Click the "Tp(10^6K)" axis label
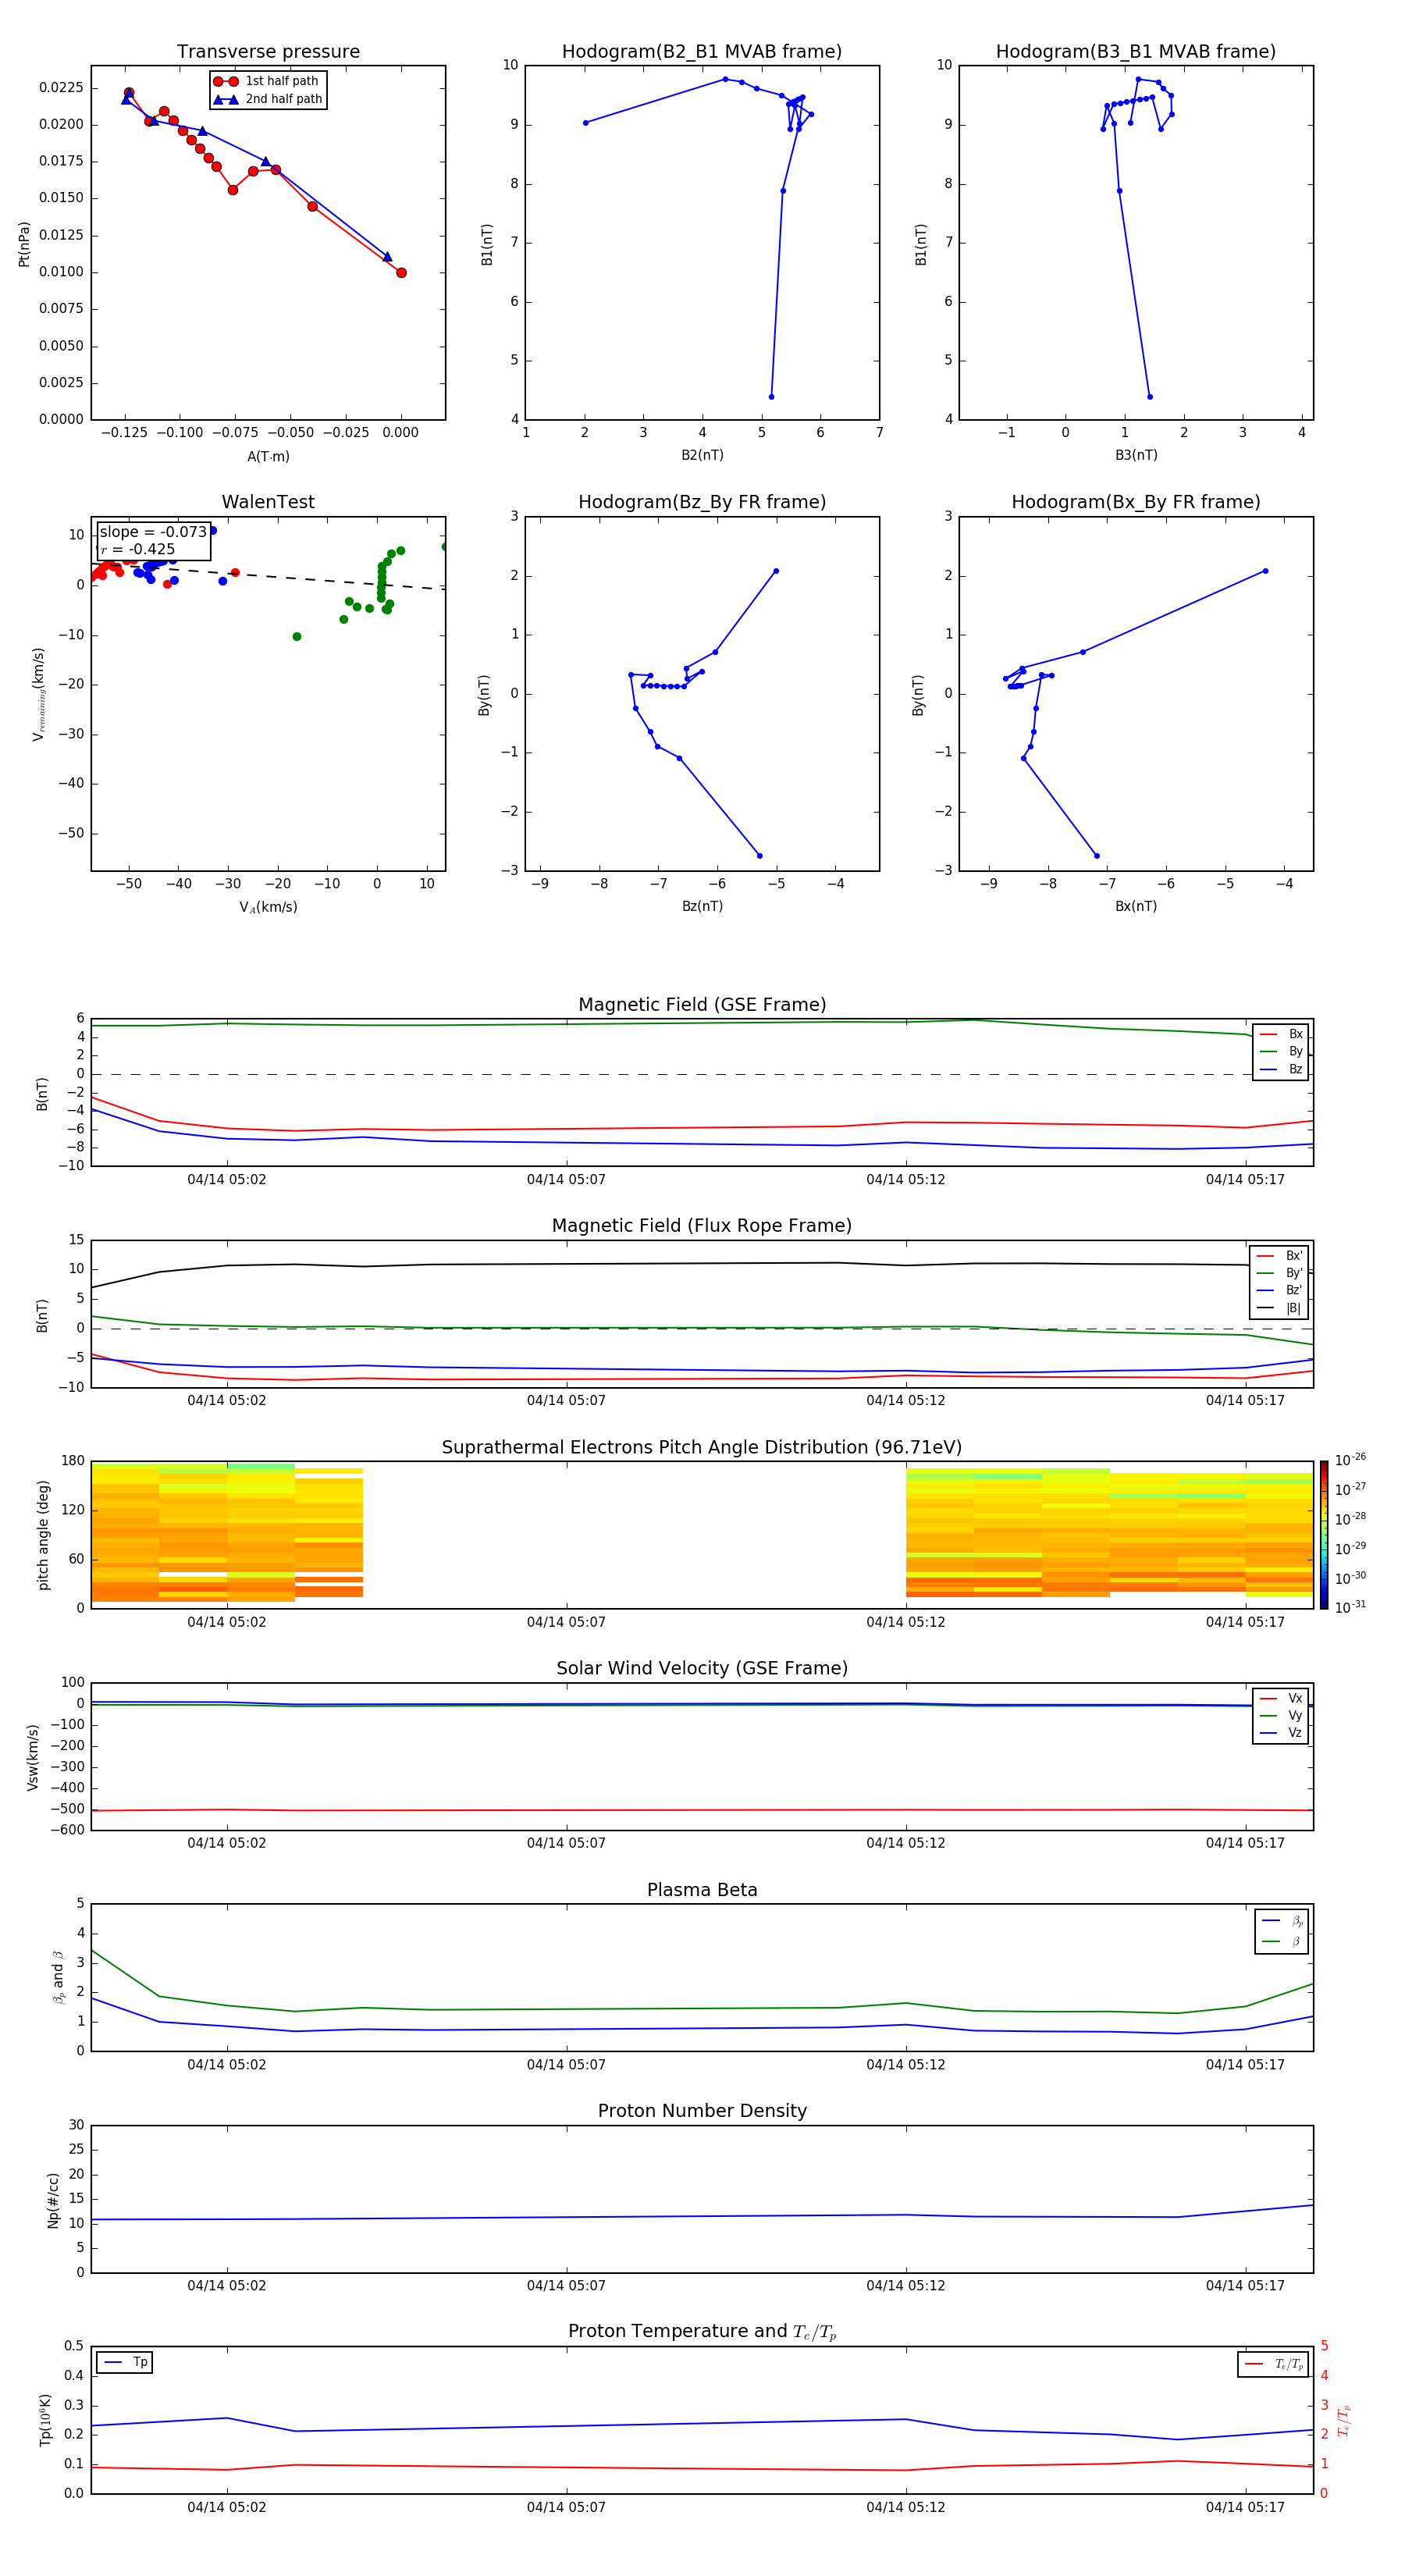The image size is (1405, 2576). tap(45, 2420)
